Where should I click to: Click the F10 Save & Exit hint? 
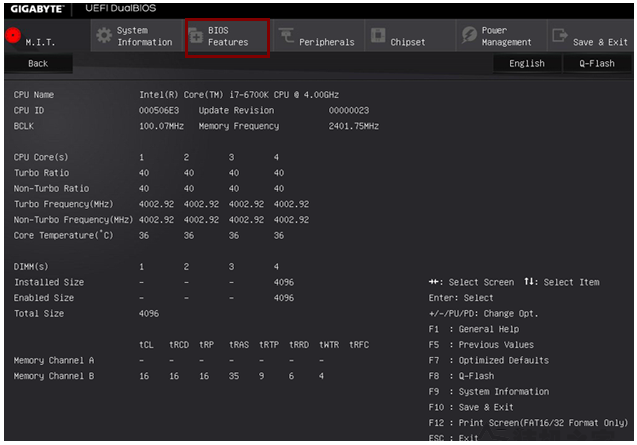pyautogui.click(x=471, y=407)
